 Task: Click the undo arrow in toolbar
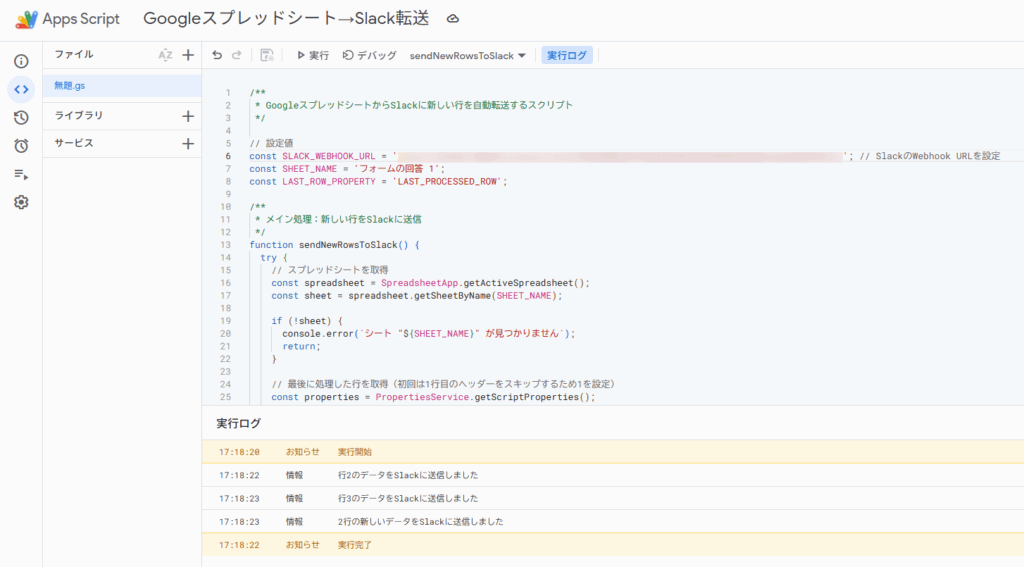[x=217, y=56]
